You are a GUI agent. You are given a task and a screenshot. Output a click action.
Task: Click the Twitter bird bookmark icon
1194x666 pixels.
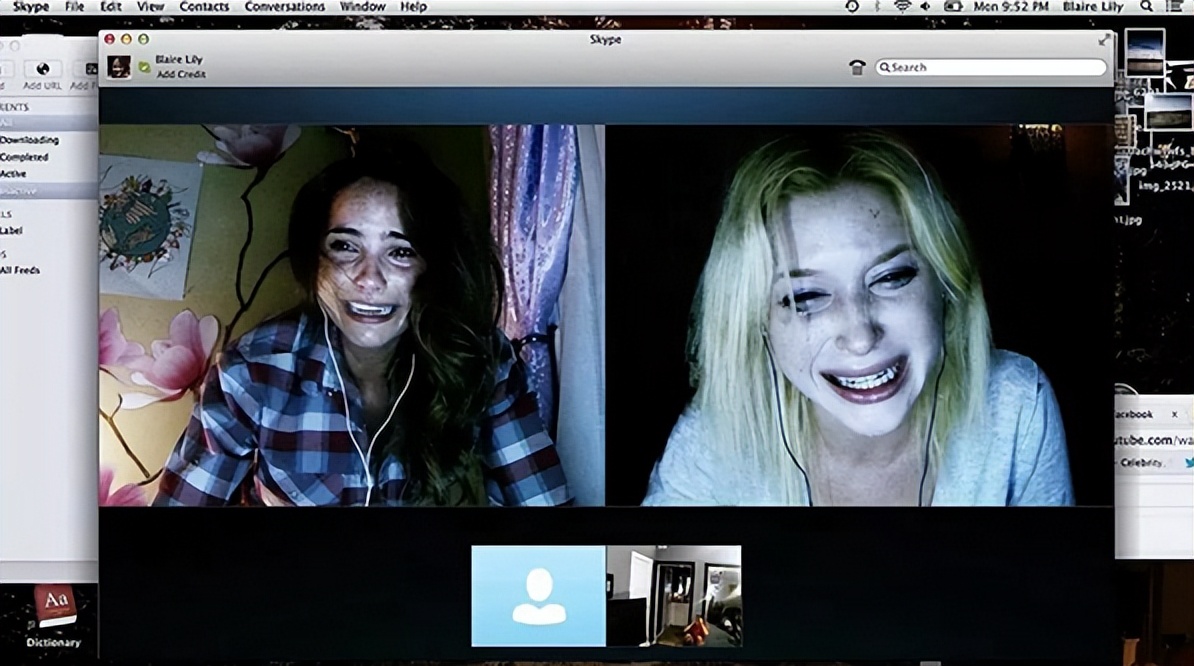pyautogui.click(x=1189, y=463)
